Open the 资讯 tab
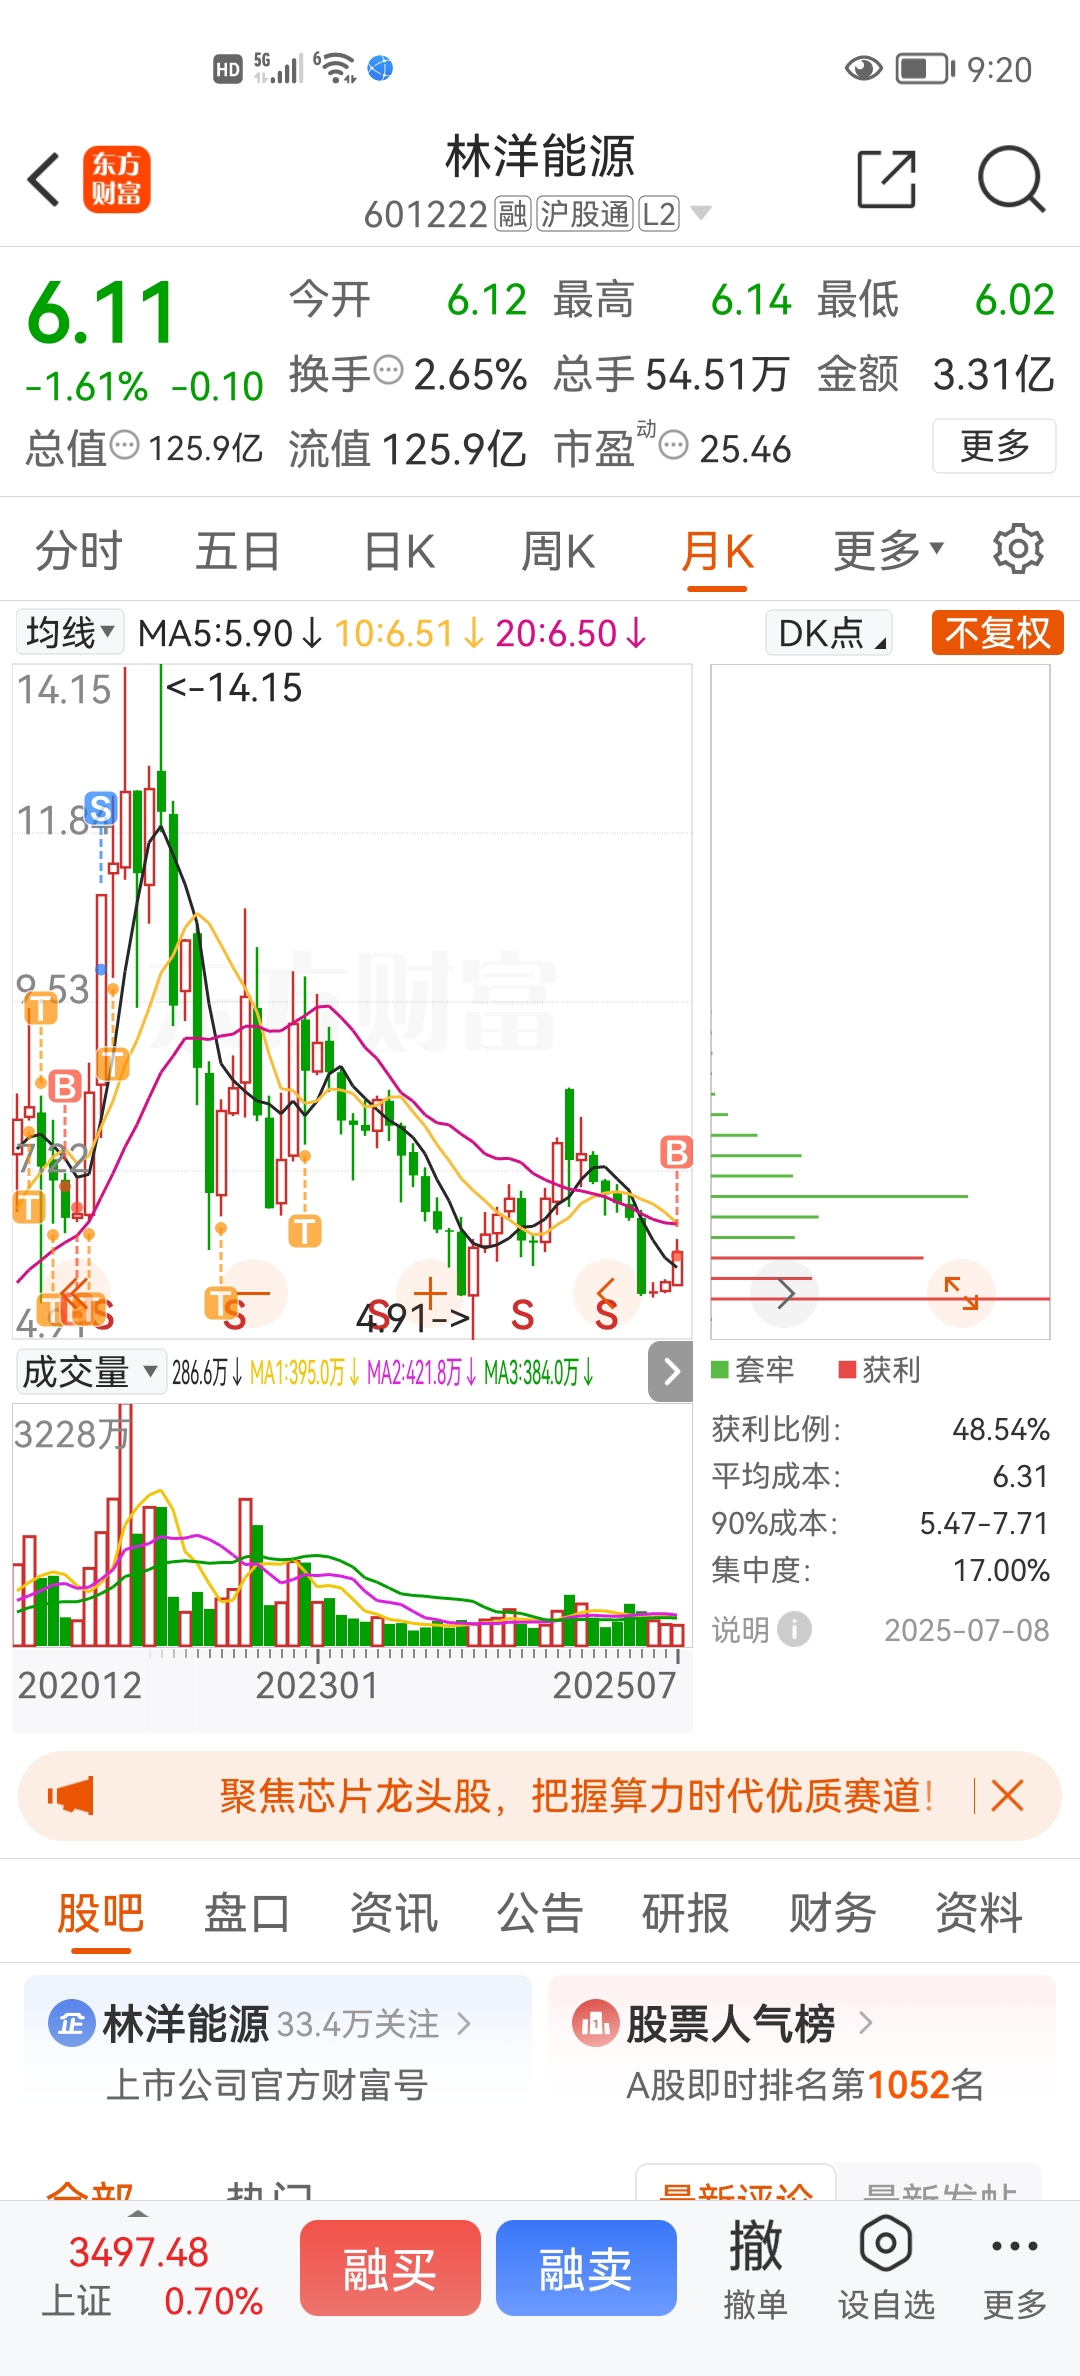 tap(394, 1913)
